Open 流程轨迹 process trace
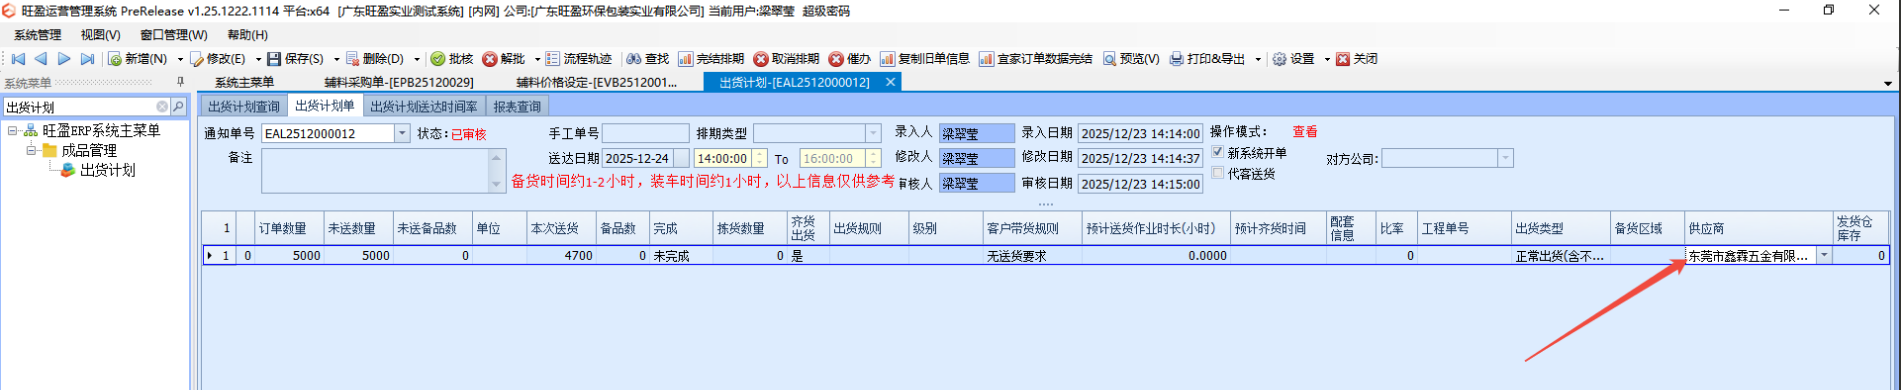This screenshot has height=390, width=1901. (x=579, y=59)
